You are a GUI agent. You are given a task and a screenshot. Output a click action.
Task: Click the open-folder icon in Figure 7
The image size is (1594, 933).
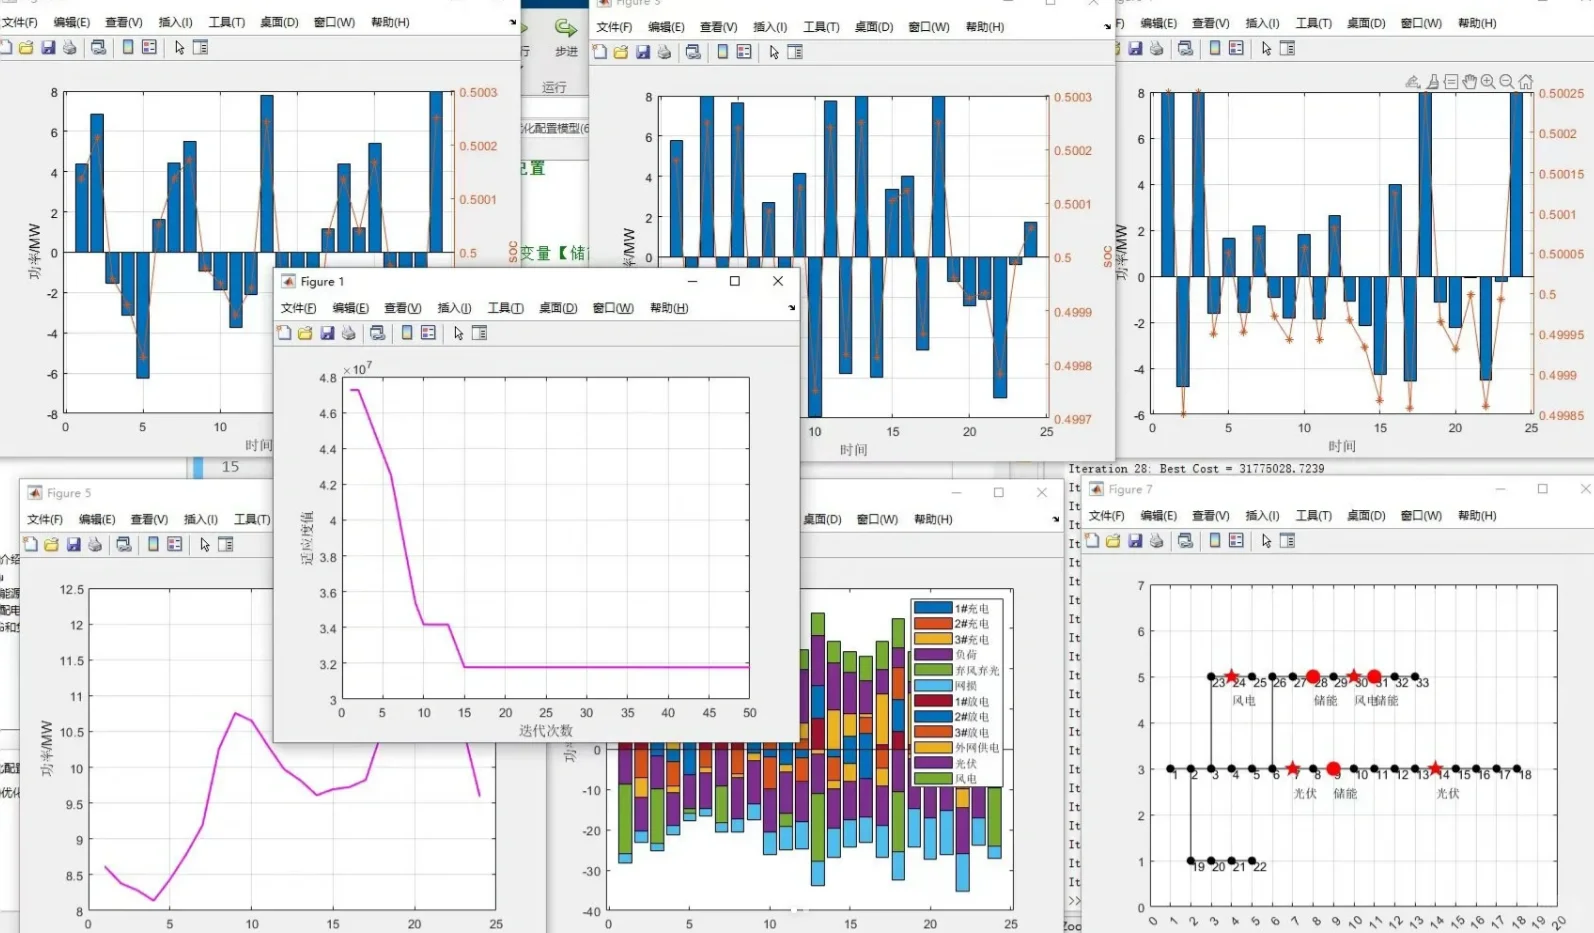click(x=1113, y=540)
